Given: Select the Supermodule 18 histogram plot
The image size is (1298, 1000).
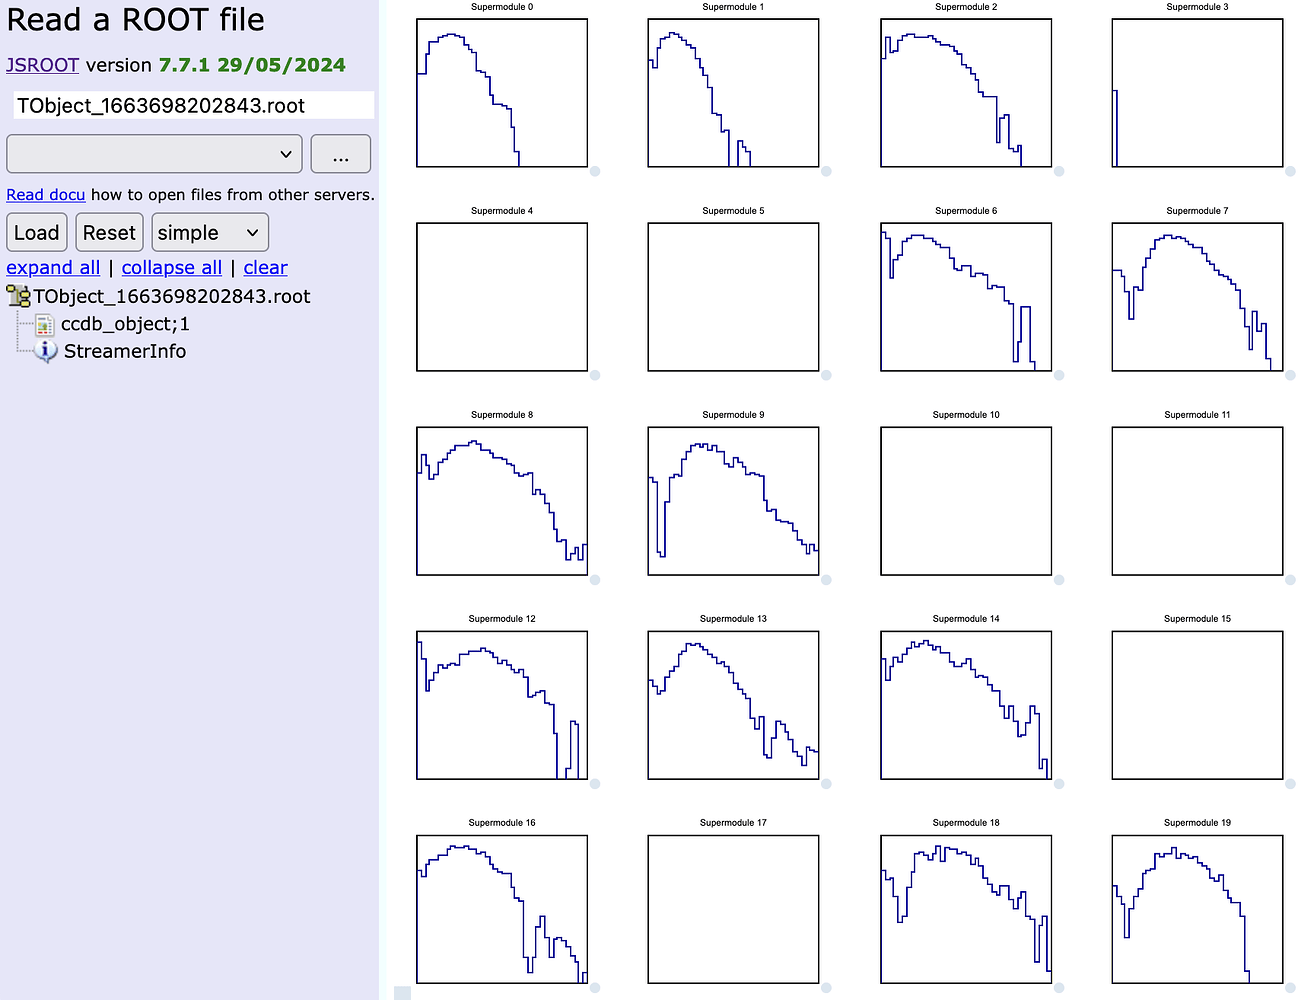Looking at the screenshot, I should (966, 909).
